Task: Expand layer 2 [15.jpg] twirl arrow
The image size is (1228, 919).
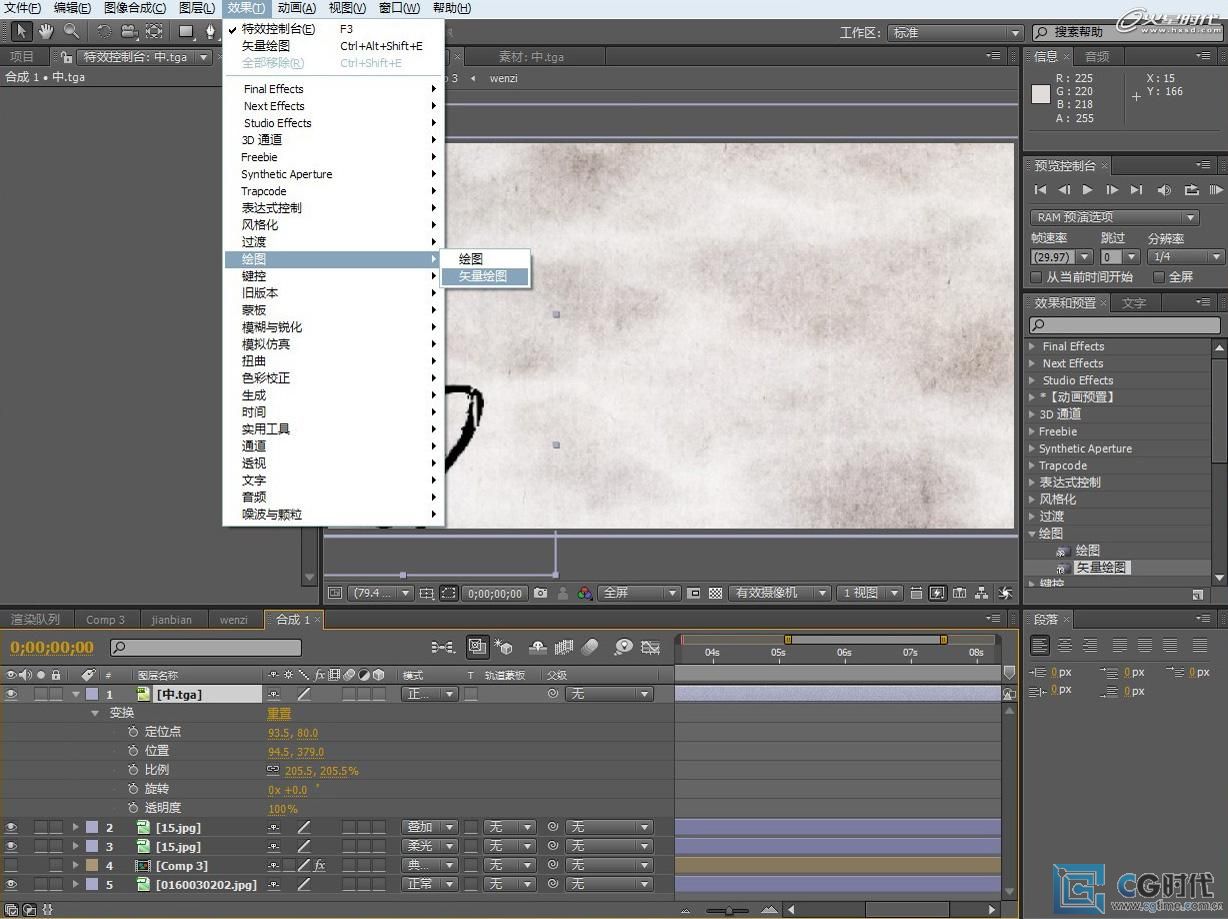Action: [x=75, y=827]
